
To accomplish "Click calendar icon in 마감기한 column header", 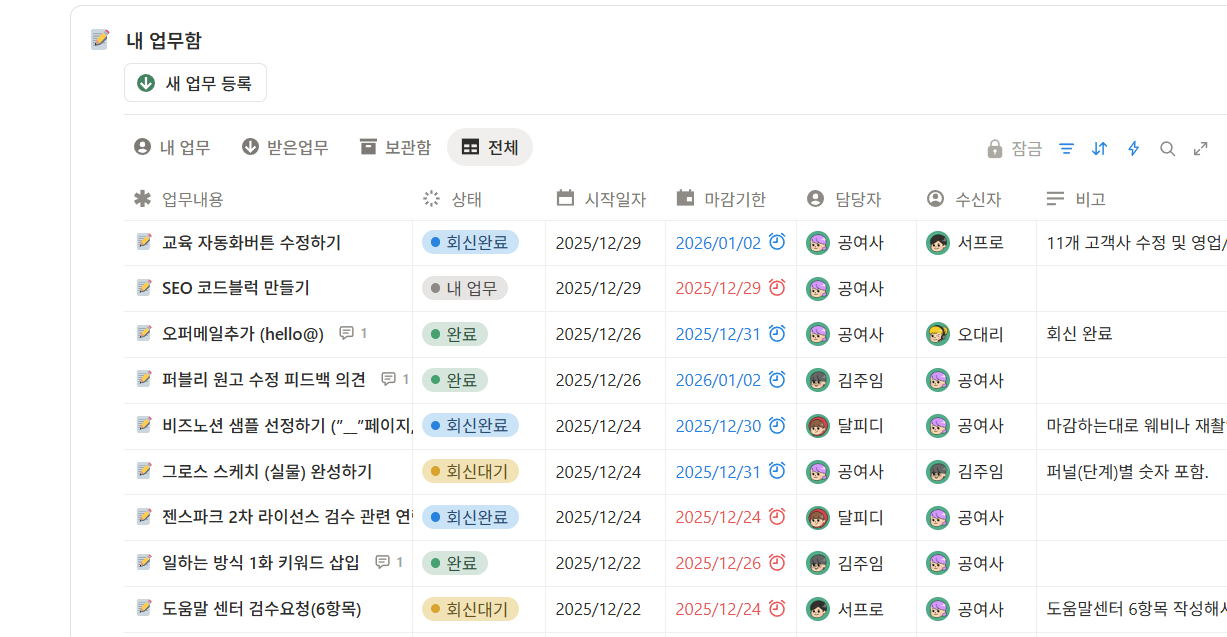I will tap(684, 198).
